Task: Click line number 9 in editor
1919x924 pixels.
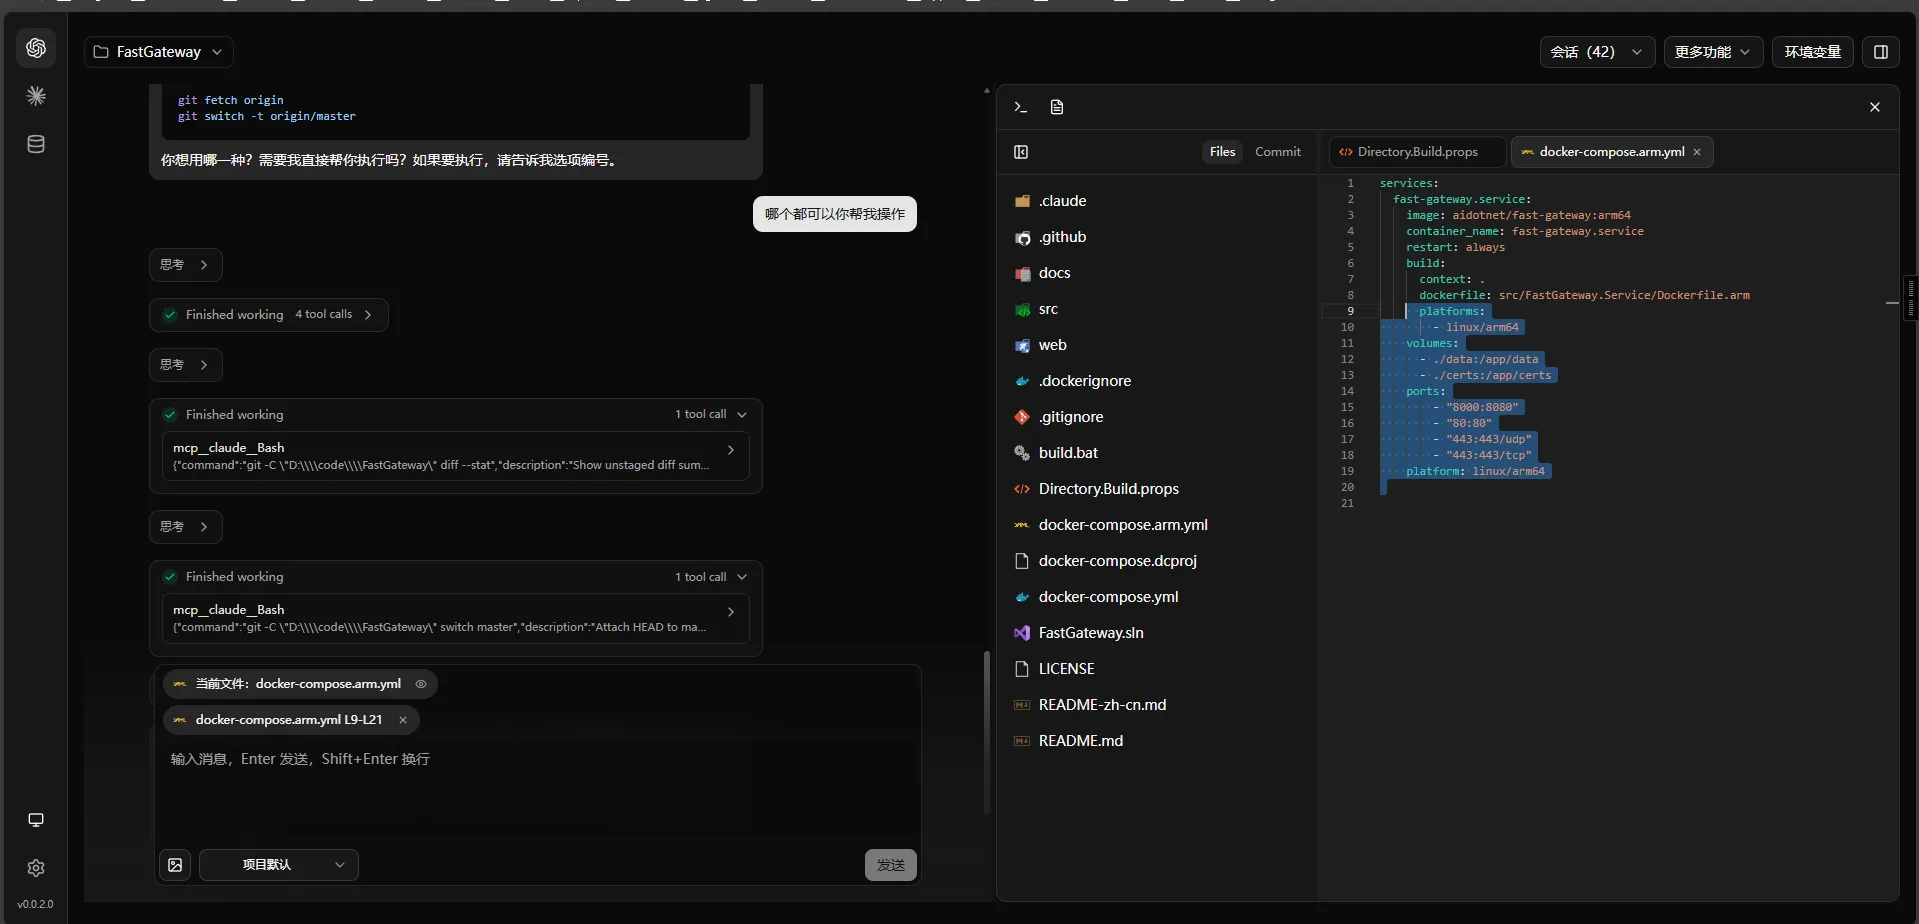Action: click(x=1350, y=311)
